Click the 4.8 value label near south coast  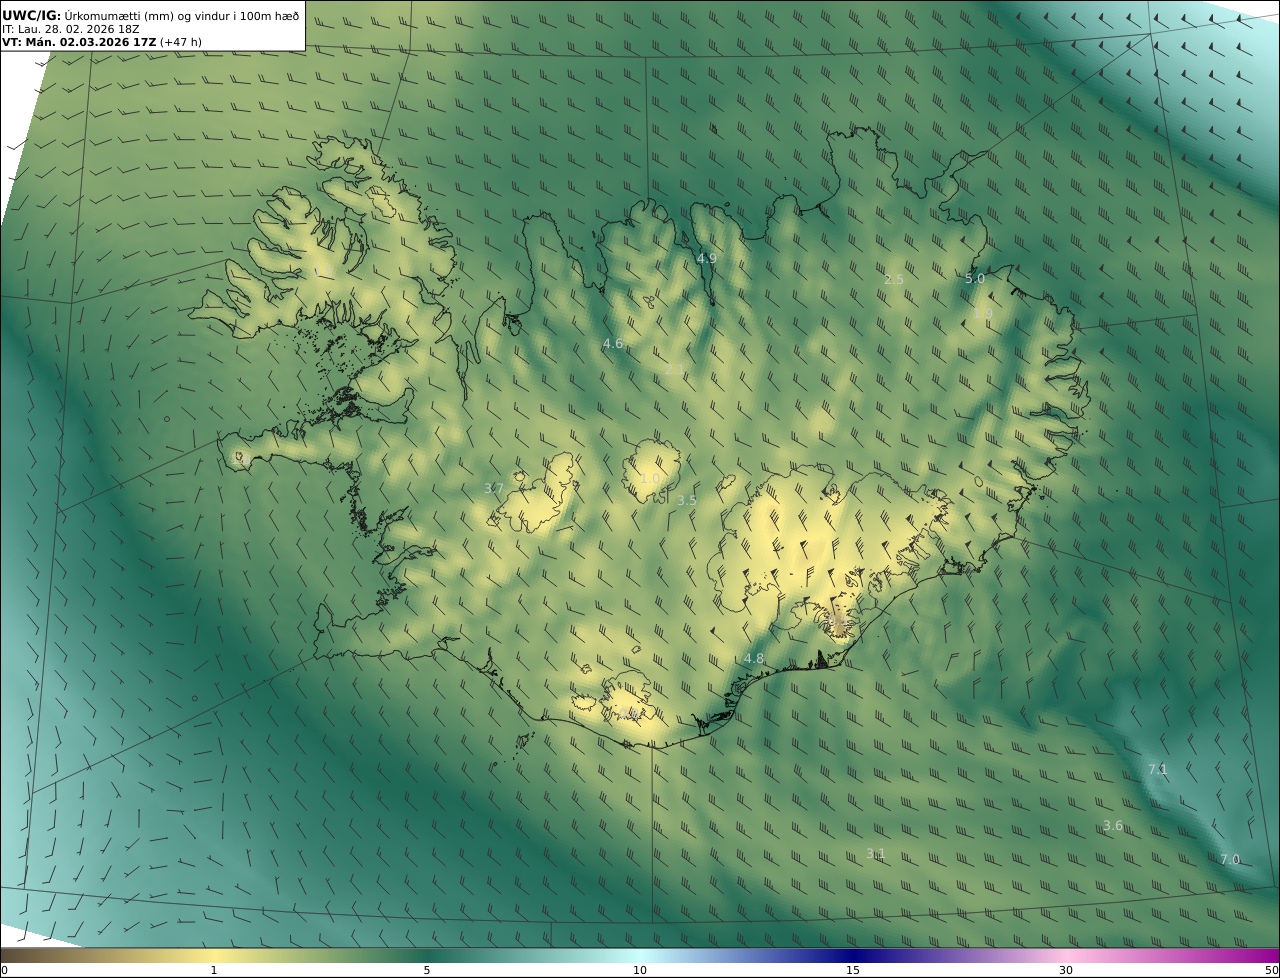754,658
